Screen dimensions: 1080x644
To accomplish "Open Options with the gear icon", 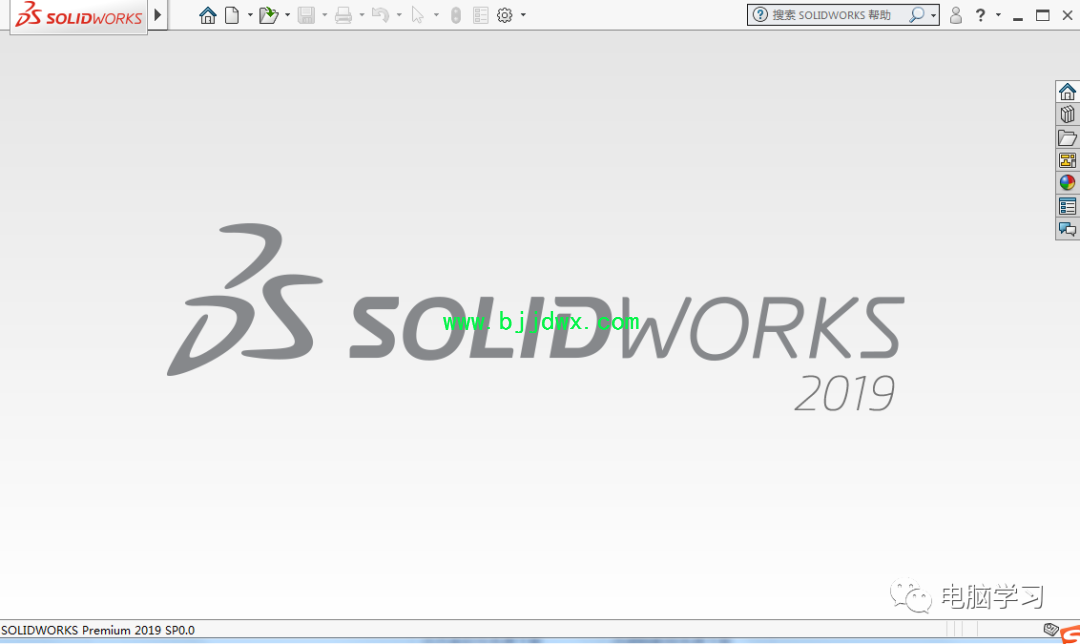I will pyautogui.click(x=505, y=15).
